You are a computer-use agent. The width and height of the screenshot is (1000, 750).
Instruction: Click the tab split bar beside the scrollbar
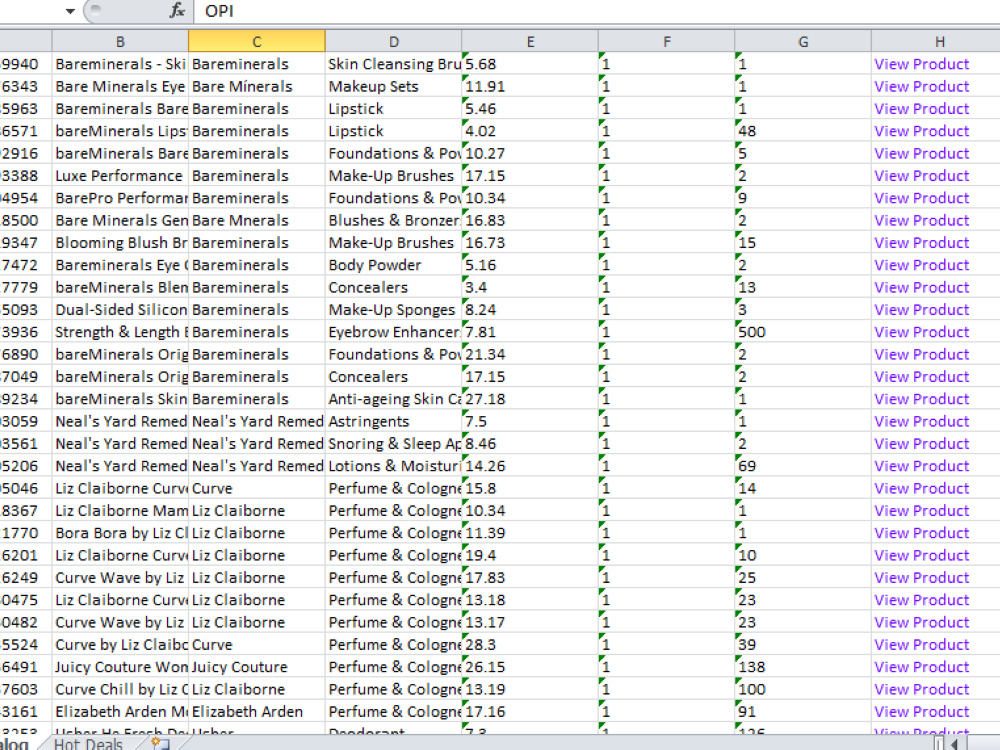(939, 744)
